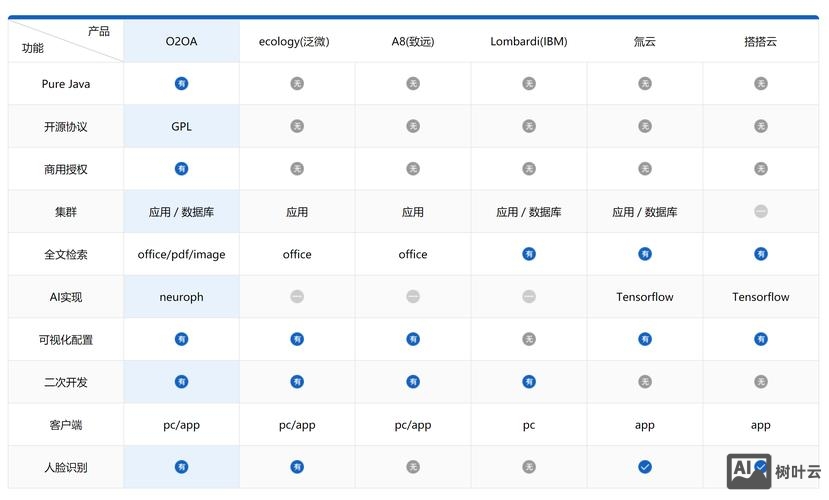Click the gray dash icon for A8 AI实现
Viewport: 829px width, 500px height.
tap(413, 297)
